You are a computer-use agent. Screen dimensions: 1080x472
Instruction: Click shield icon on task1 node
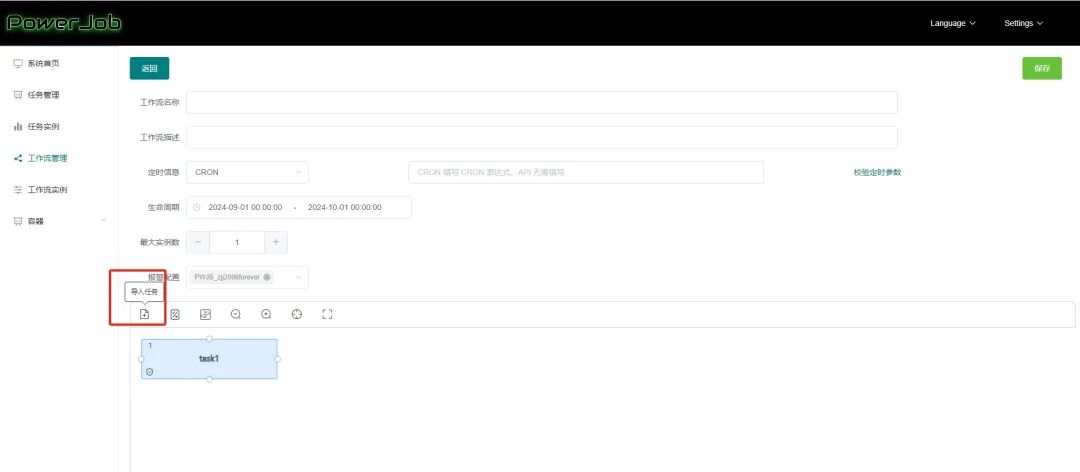tap(149, 371)
